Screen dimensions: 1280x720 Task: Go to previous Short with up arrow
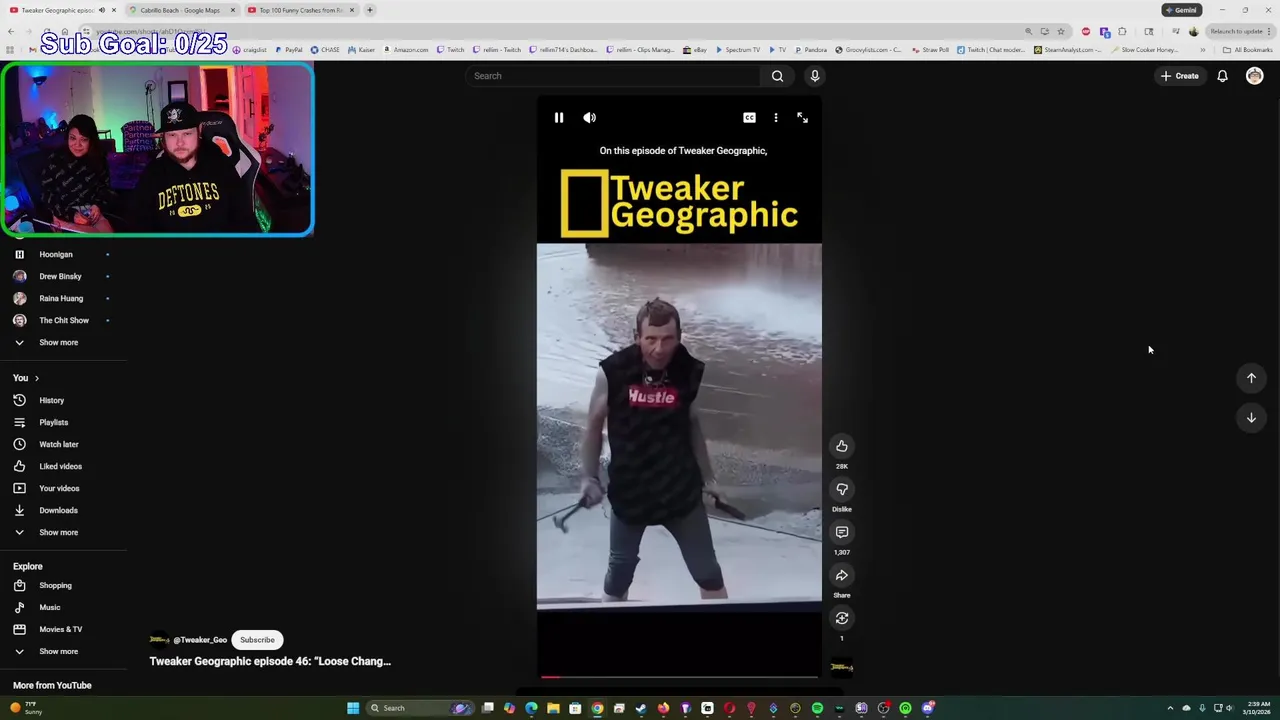point(1251,378)
